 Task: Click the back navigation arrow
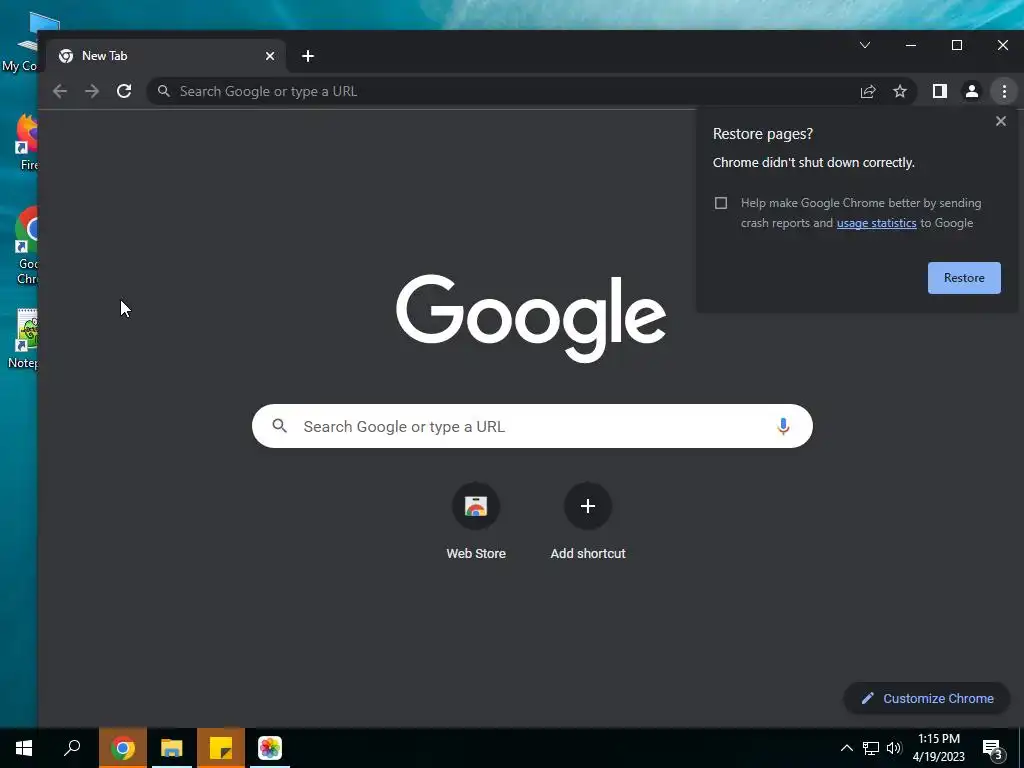click(60, 91)
